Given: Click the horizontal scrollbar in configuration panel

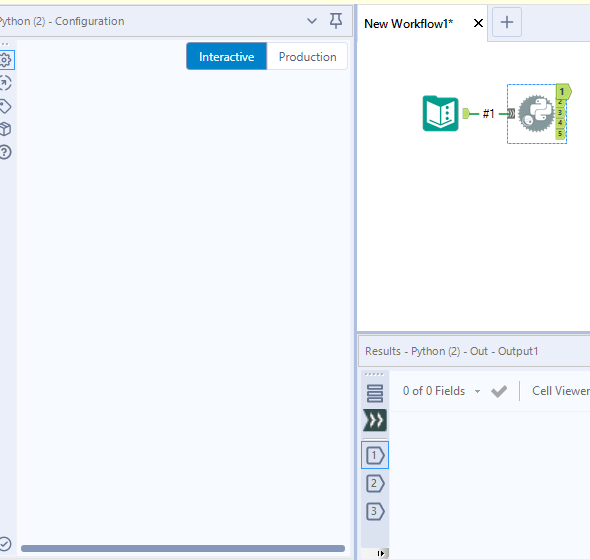Looking at the screenshot, I should click(x=183, y=548).
